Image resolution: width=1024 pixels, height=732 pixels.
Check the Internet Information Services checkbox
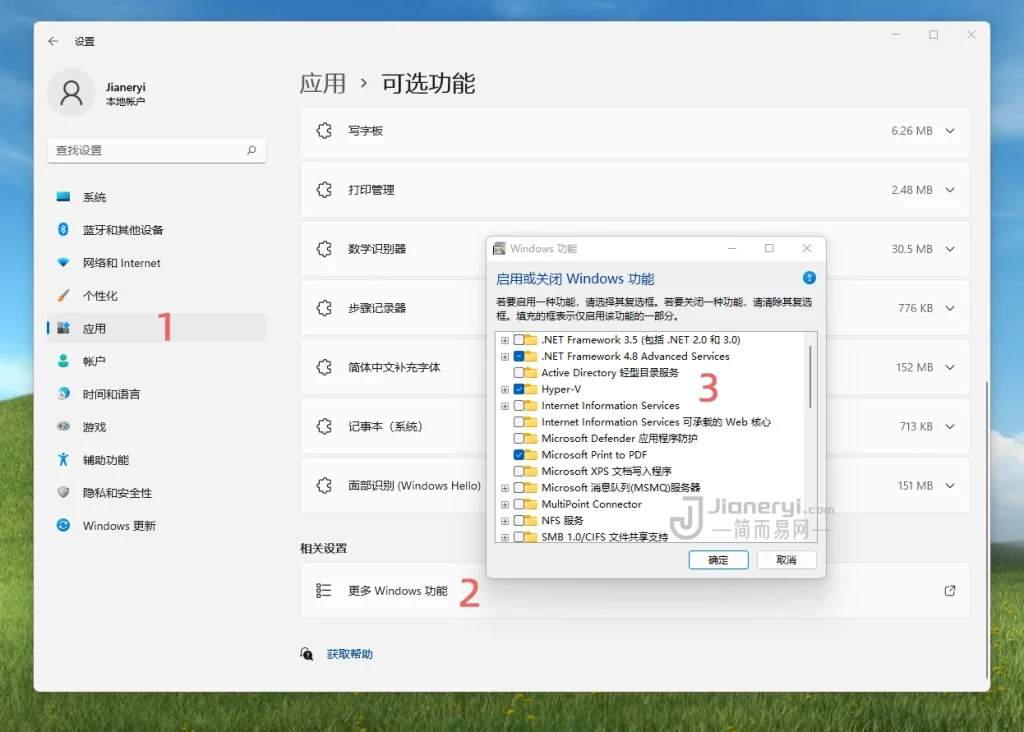(519, 406)
